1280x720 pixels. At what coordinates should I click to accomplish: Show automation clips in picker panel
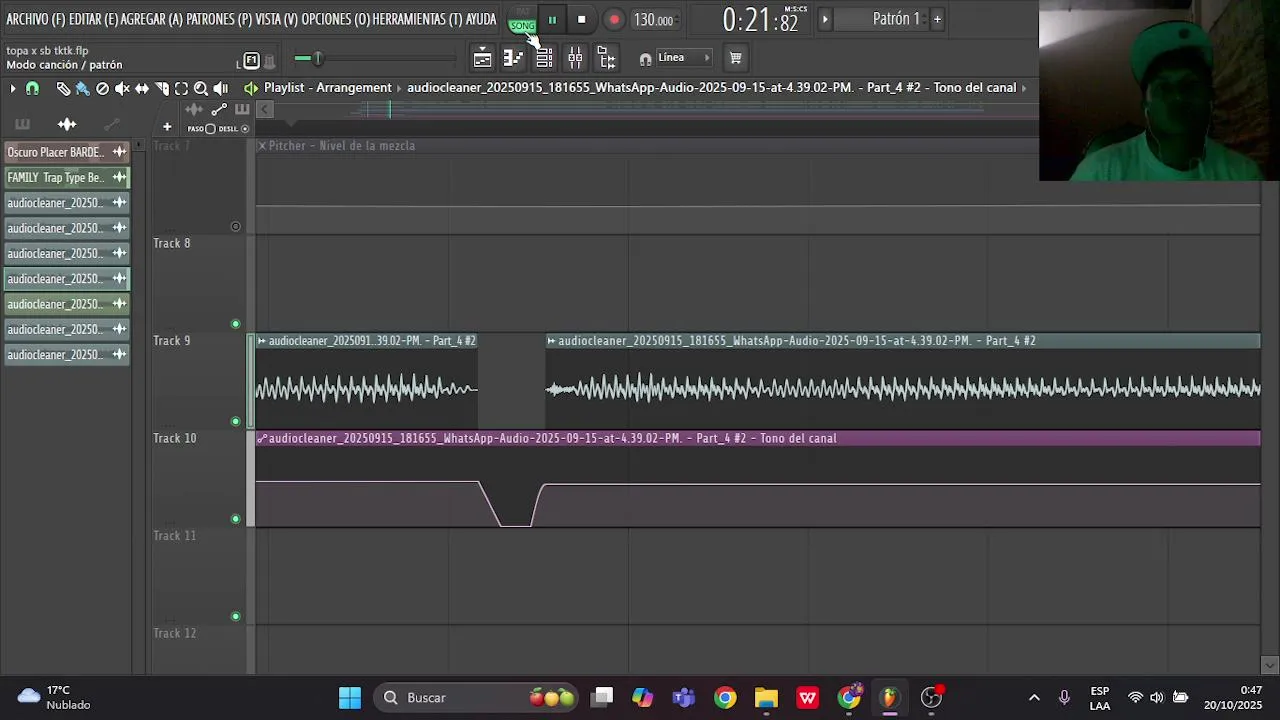click(x=112, y=124)
